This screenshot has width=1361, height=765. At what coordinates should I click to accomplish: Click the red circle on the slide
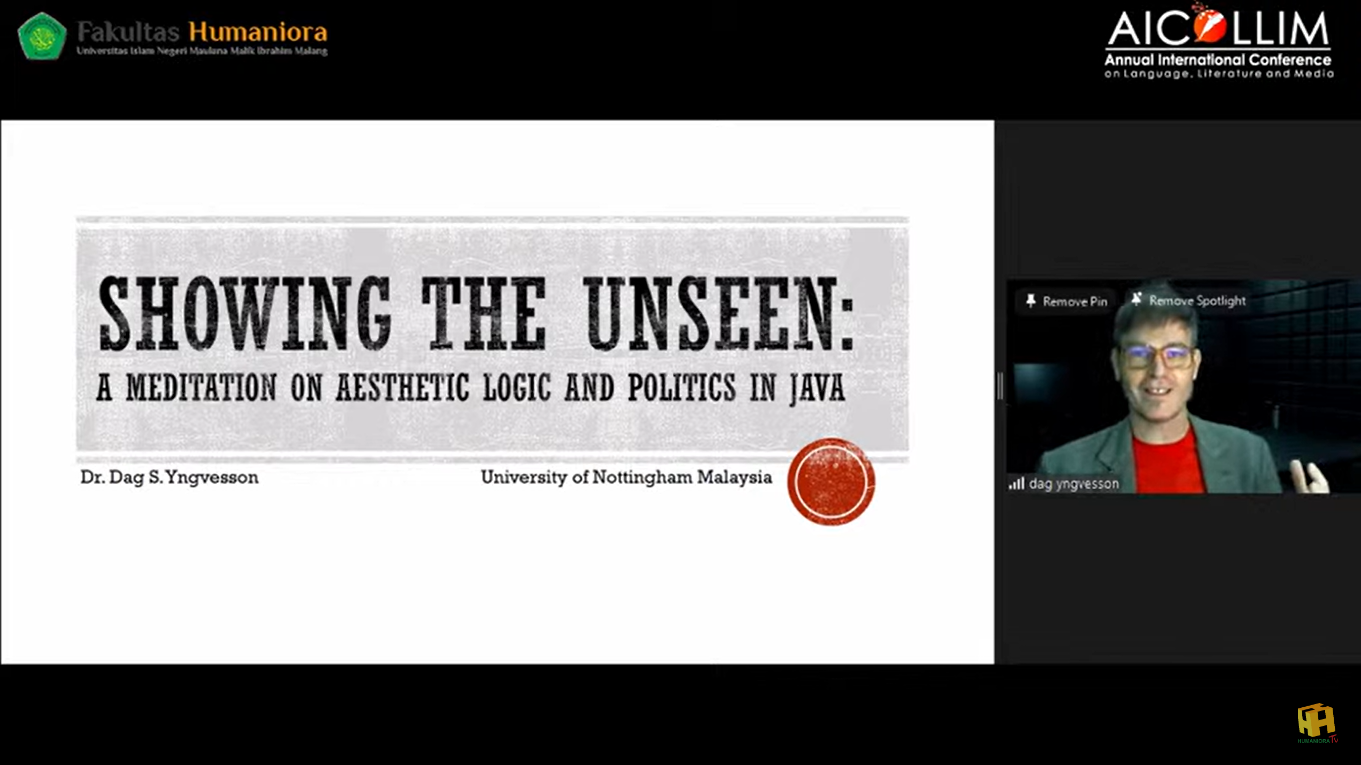coord(831,481)
